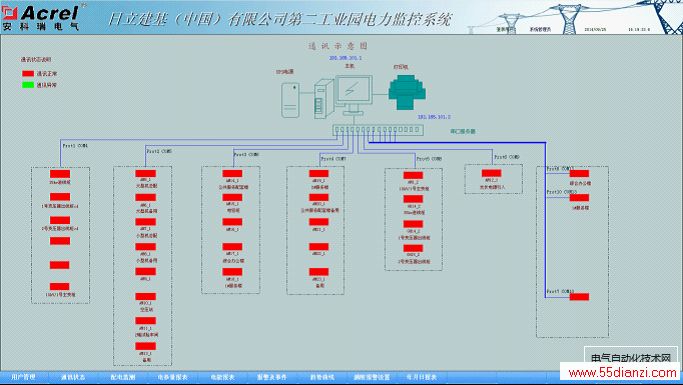This screenshot has height=385, width=683.
Task: Click the UPS power supply icon
Action: point(290,100)
